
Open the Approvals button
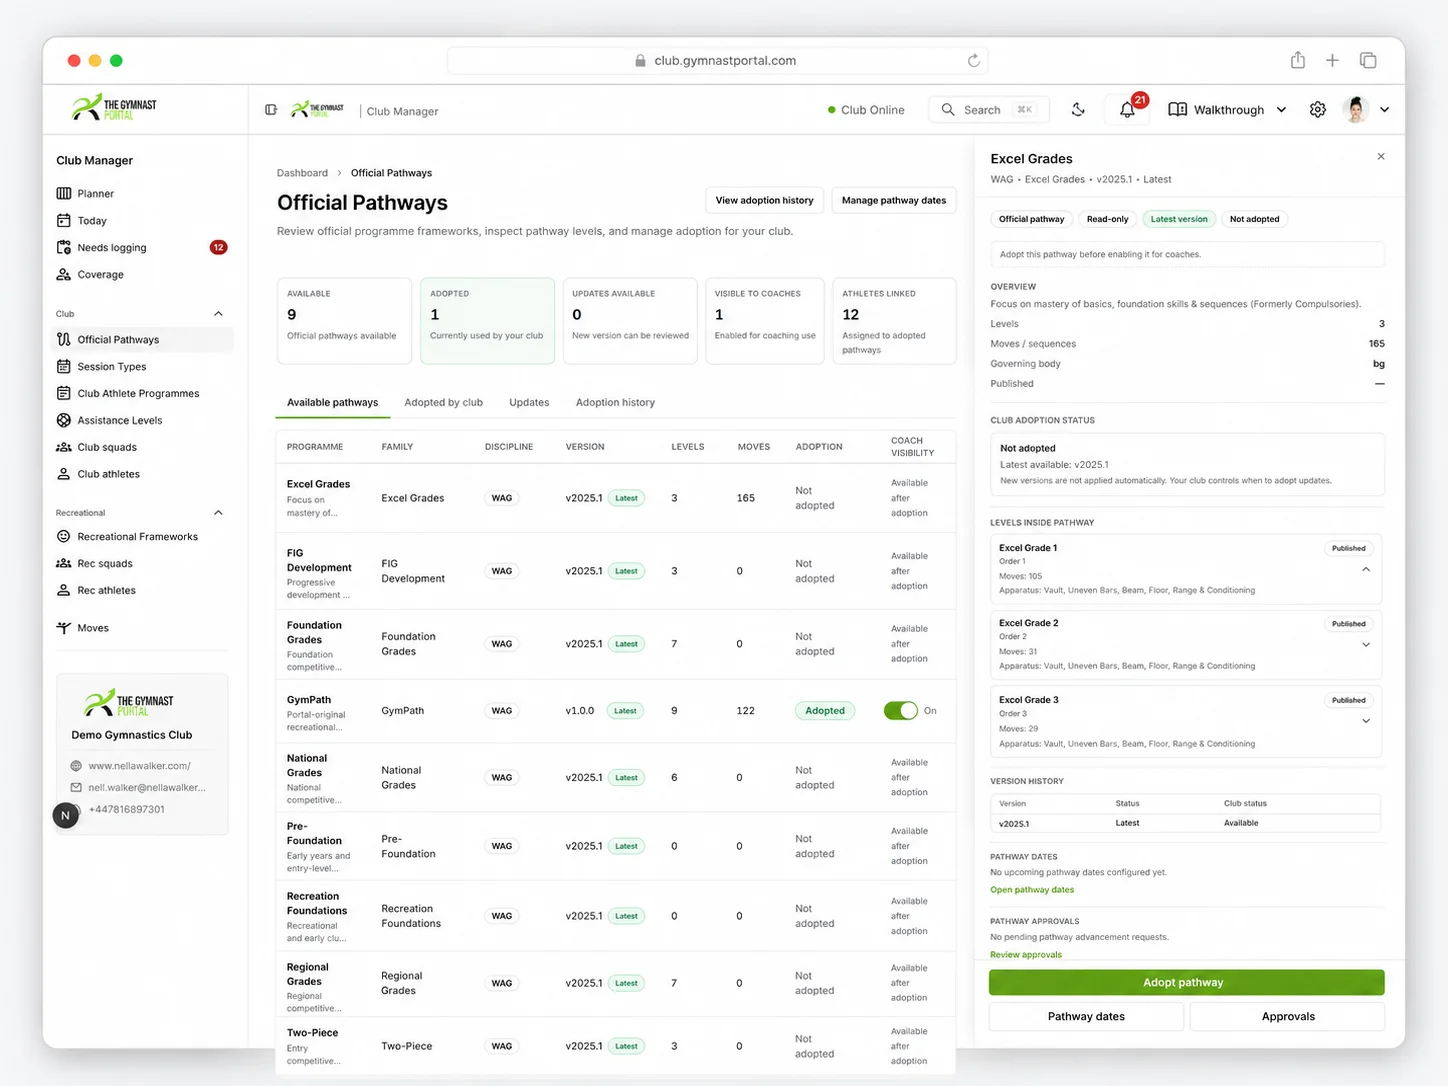pos(1288,1016)
